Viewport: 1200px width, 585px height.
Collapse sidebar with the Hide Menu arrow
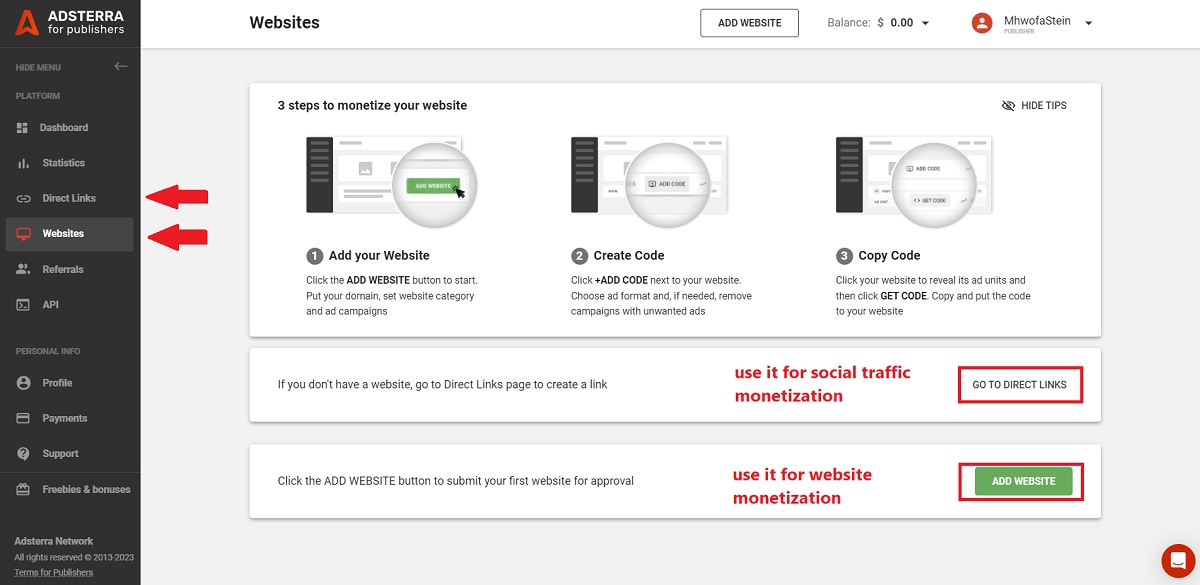(x=121, y=67)
